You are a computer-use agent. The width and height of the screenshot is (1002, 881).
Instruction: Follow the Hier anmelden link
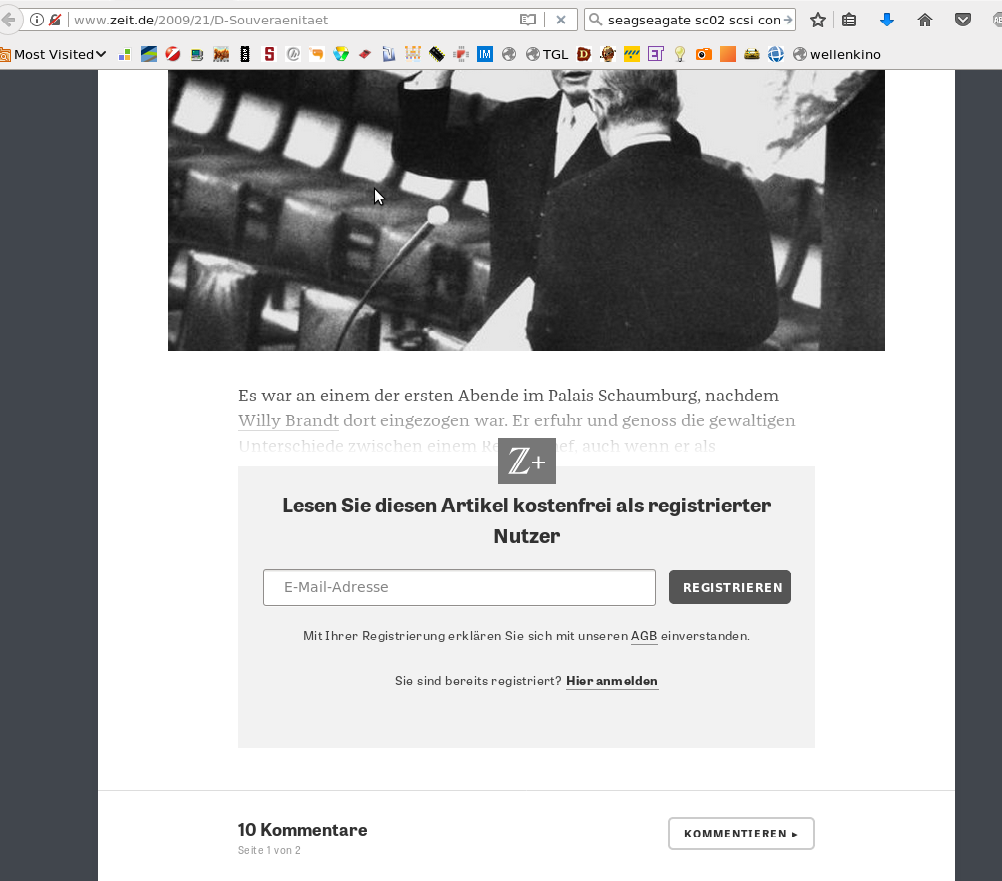(612, 681)
